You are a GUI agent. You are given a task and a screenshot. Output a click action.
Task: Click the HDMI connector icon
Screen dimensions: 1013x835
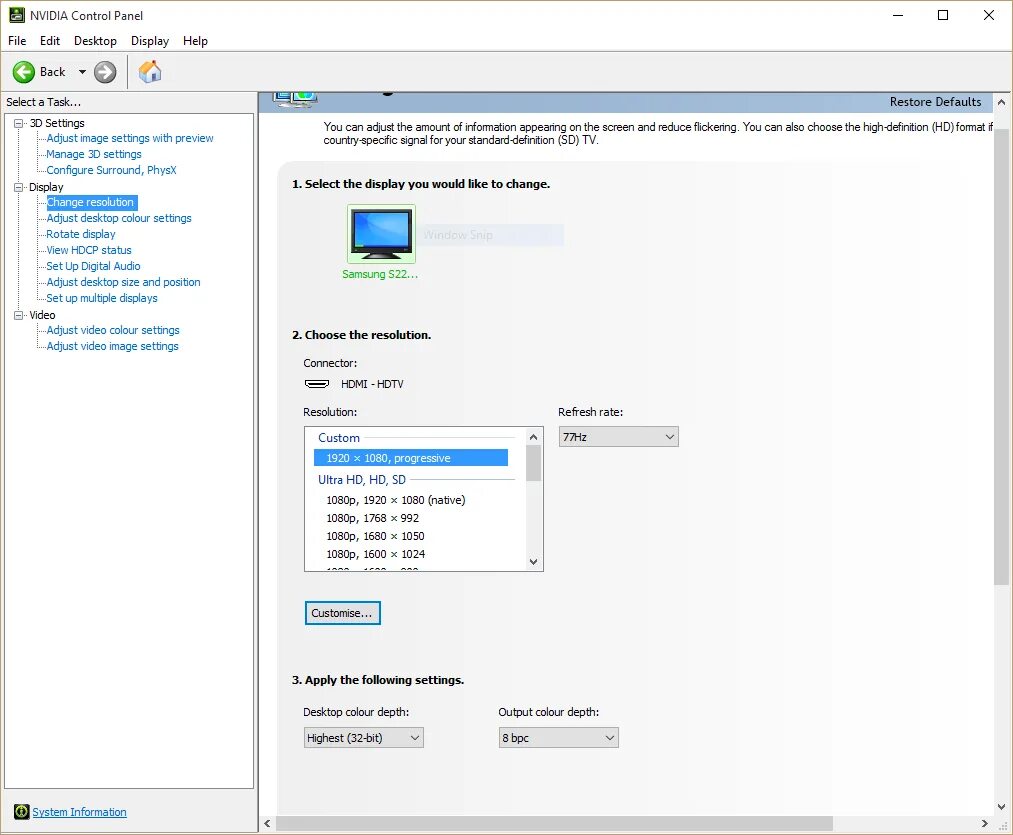(x=317, y=384)
